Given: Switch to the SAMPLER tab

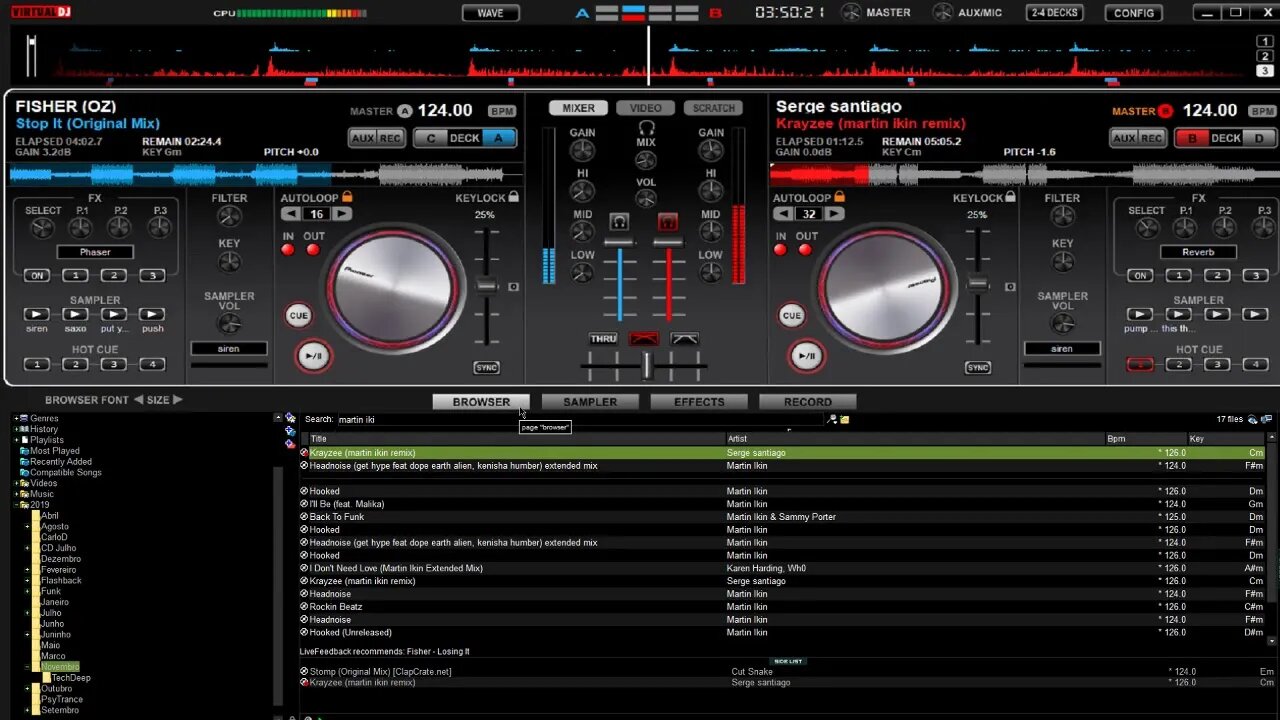Looking at the screenshot, I should (590, 402).
